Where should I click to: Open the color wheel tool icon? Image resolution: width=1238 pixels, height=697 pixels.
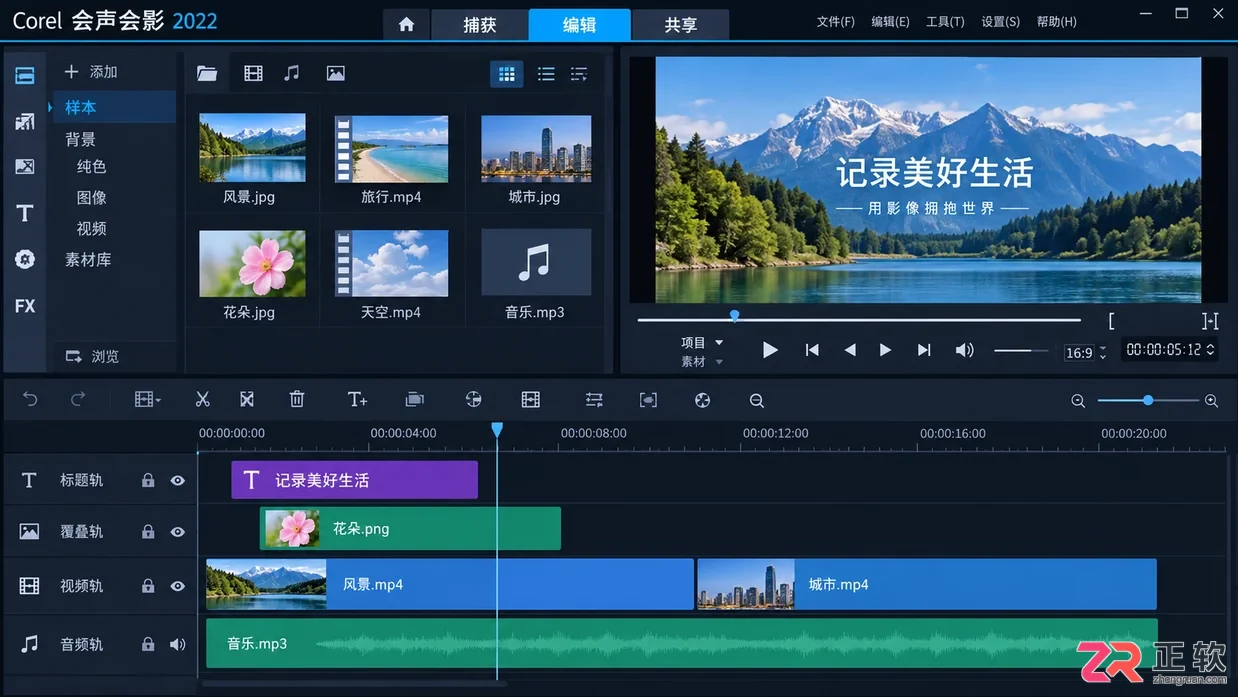702,400
